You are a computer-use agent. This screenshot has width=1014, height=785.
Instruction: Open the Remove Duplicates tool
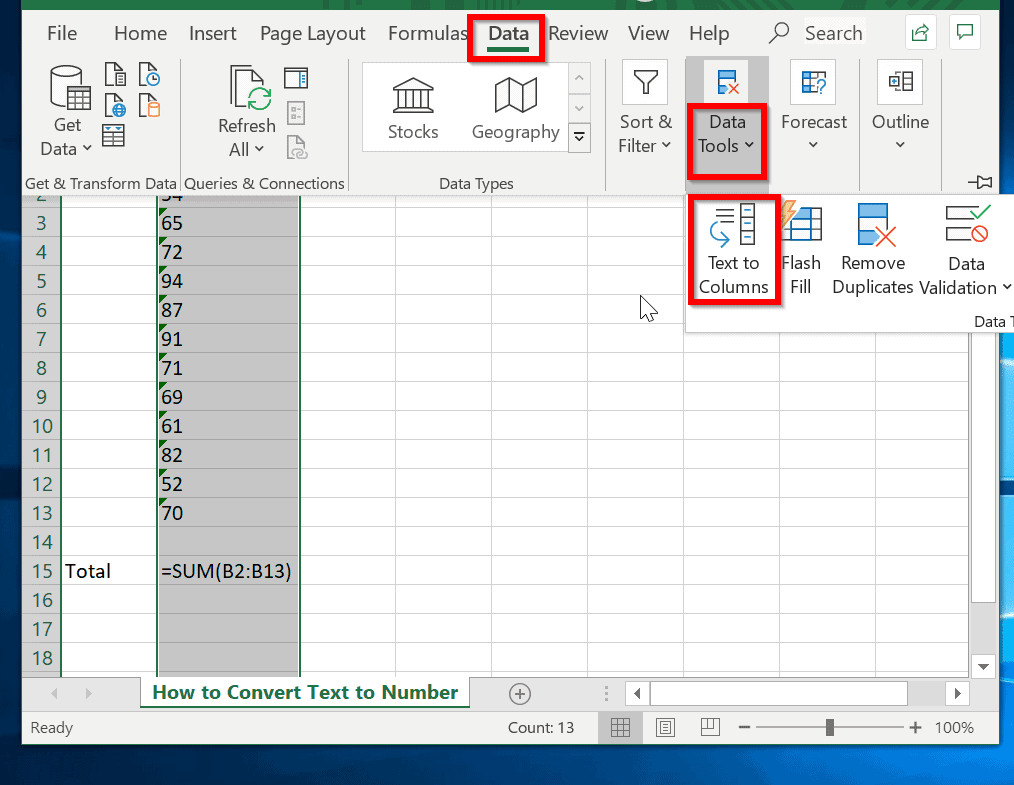[872, 250]
